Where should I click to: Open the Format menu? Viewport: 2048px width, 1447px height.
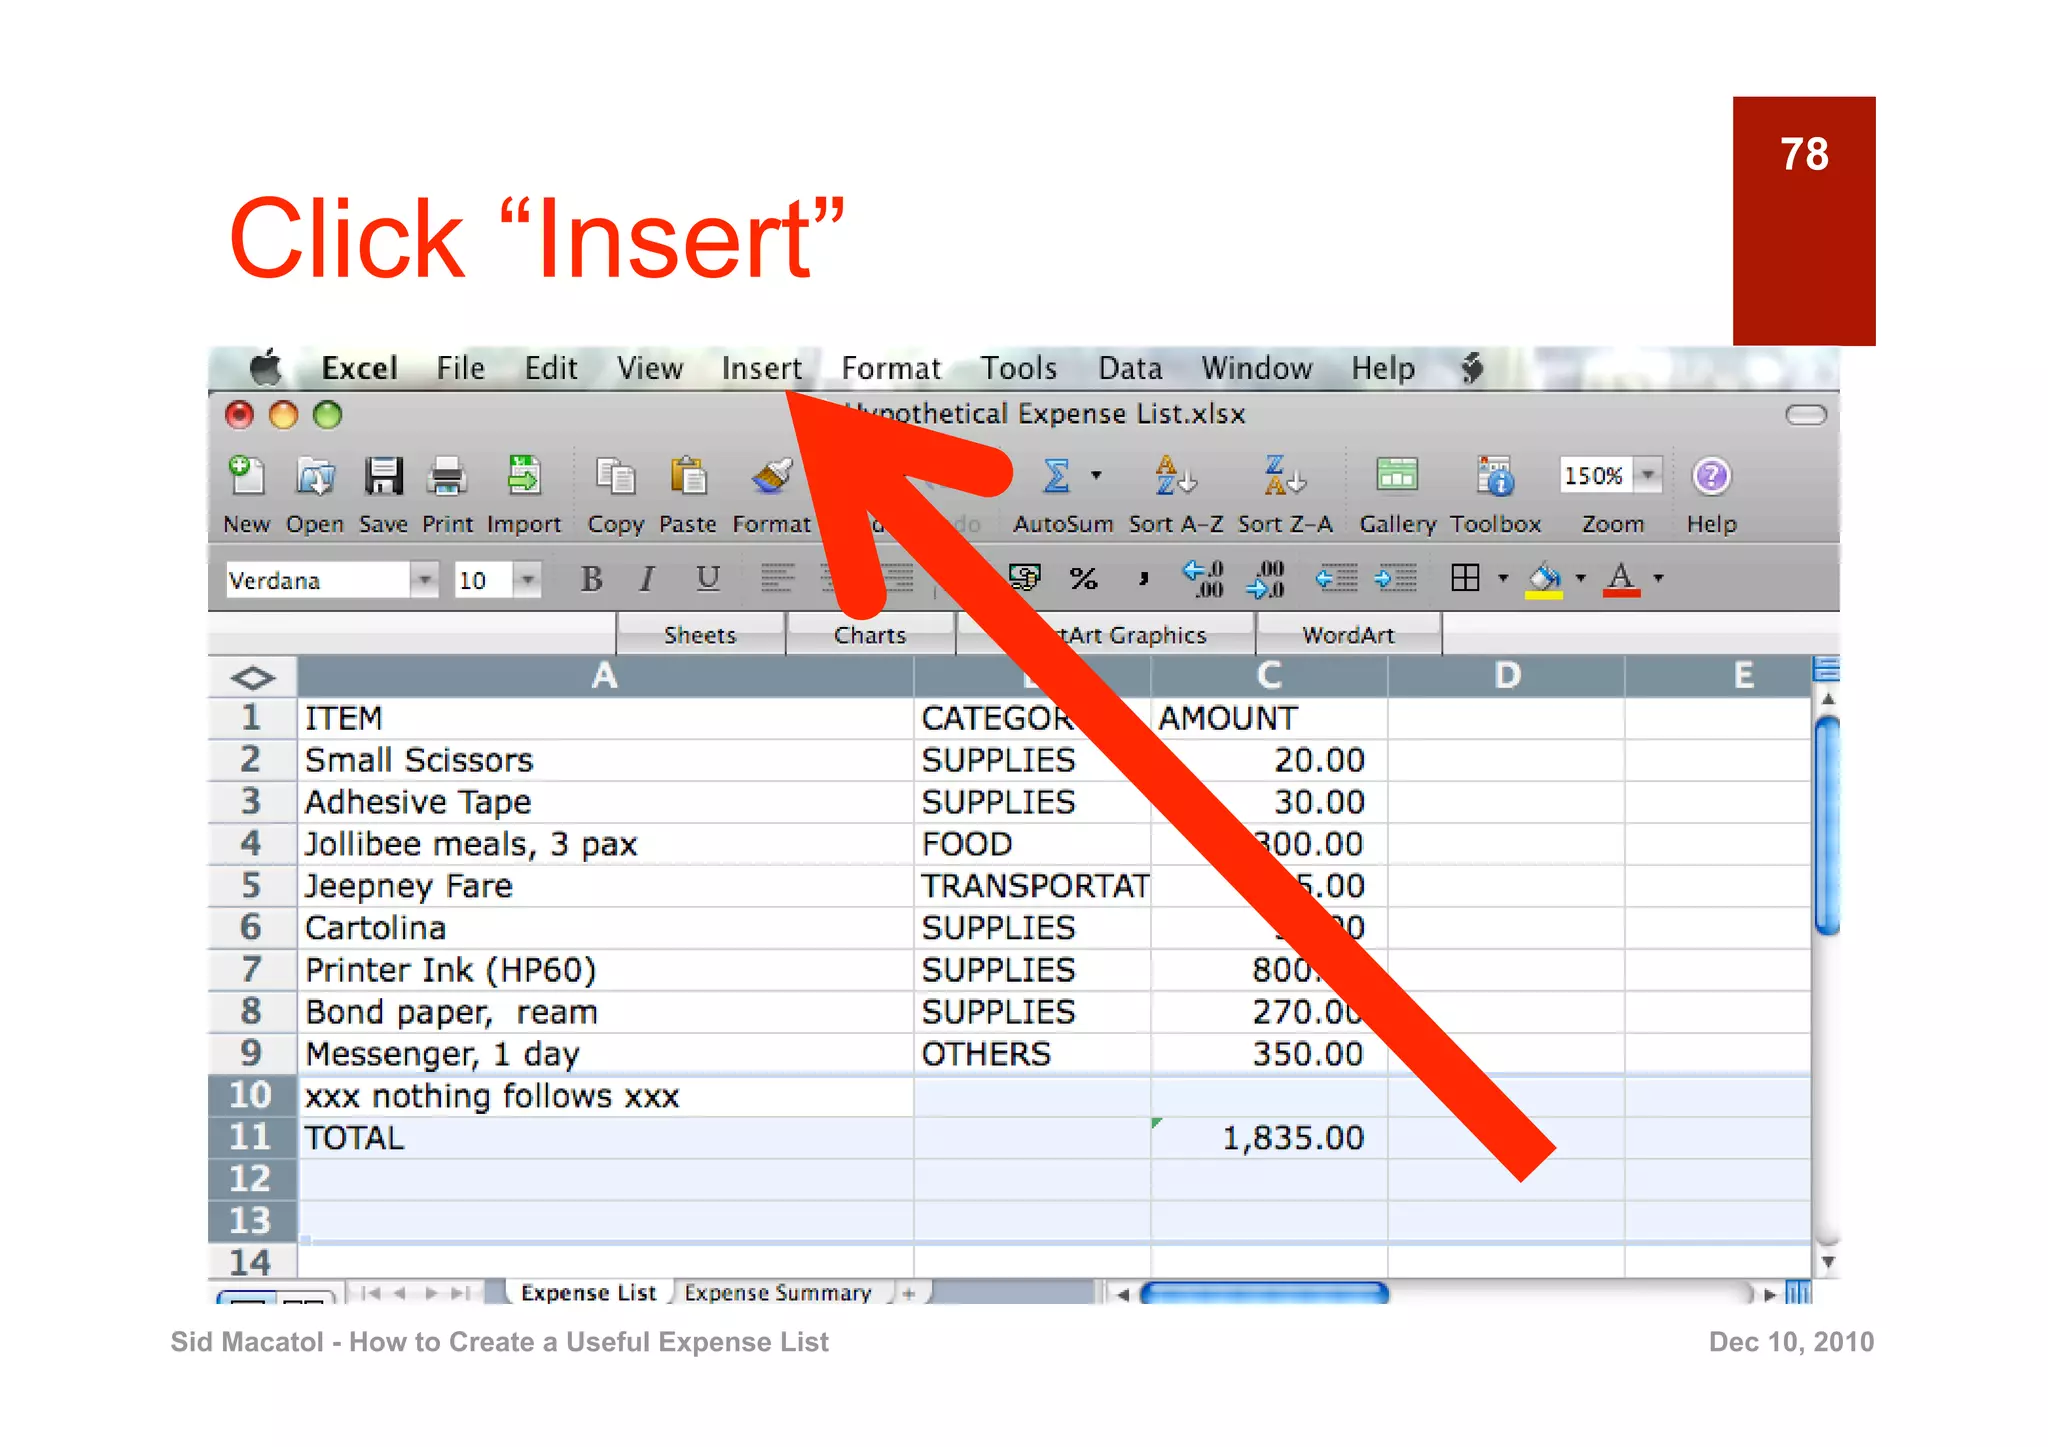click(x=891, y=368)
